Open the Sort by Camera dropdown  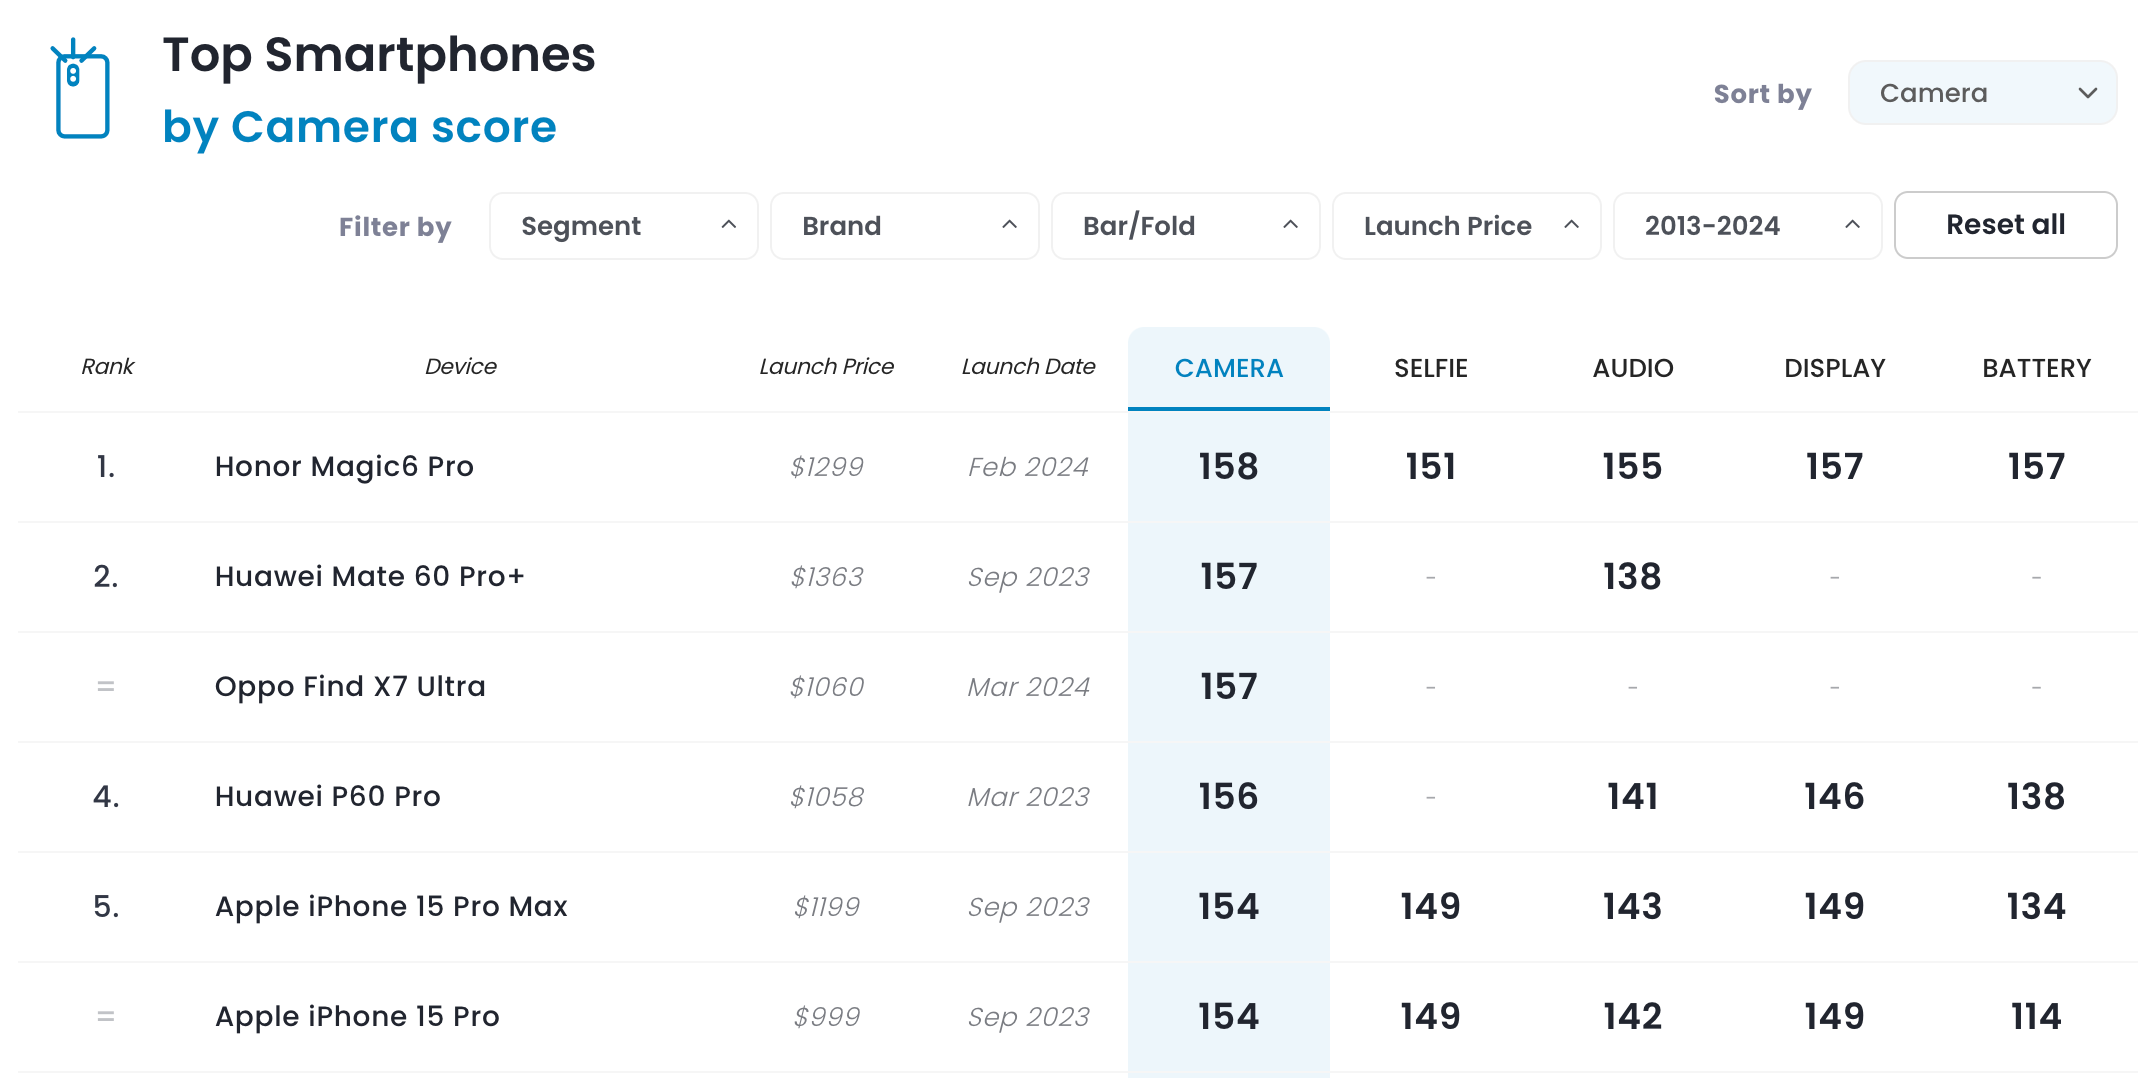point(1982,93)
